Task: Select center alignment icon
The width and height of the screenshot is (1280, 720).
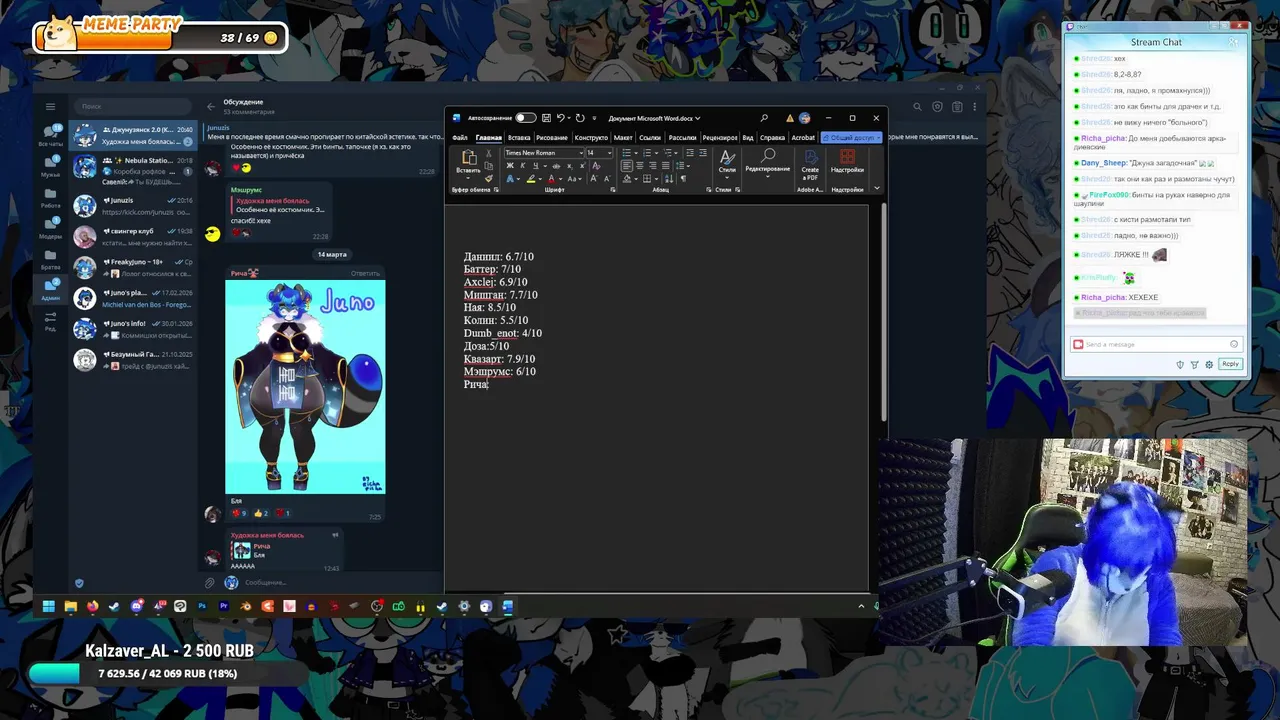Action: coord(640,166)
